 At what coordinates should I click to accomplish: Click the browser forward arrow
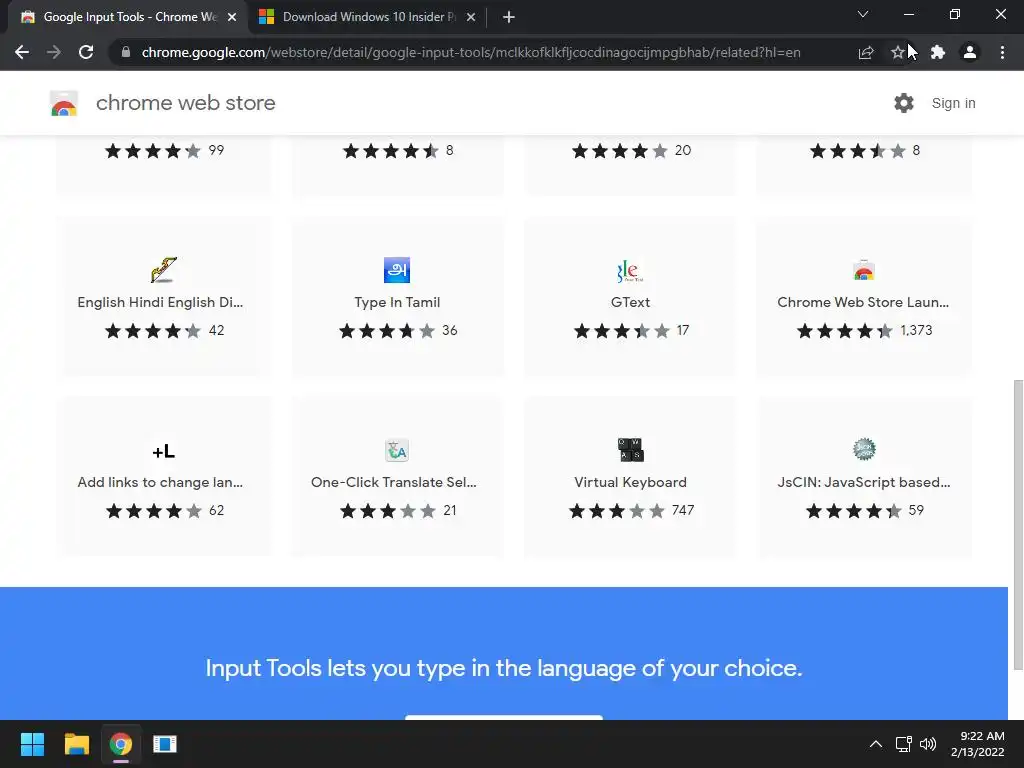[x=54, y=52]
